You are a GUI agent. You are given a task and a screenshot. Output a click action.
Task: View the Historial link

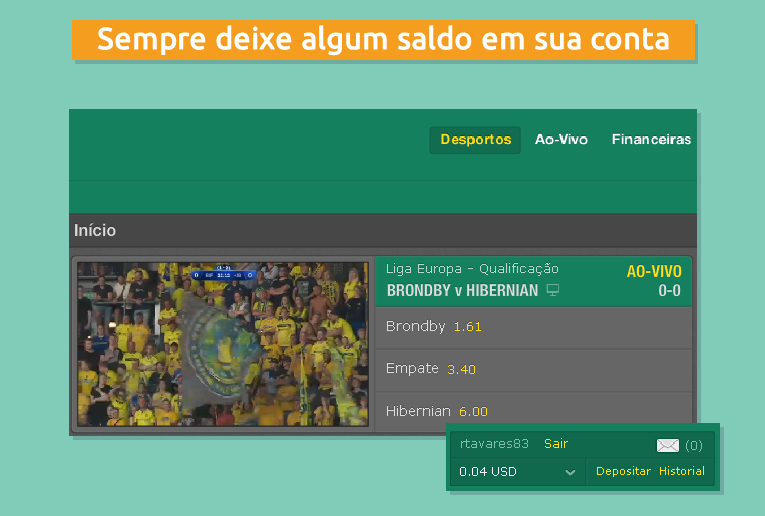[x=682, y=471]
